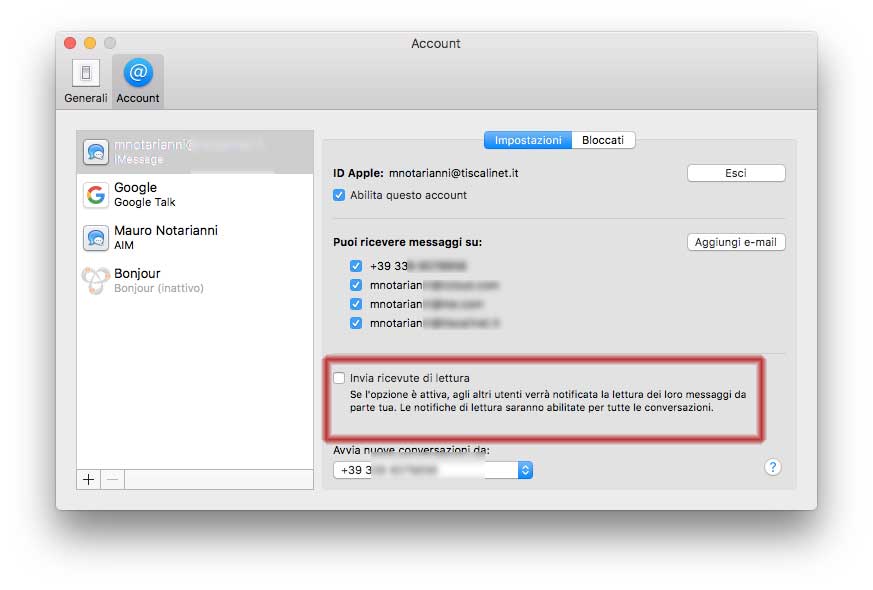
Task: Enable Invia ricevute di lettura
Action: 339,378
